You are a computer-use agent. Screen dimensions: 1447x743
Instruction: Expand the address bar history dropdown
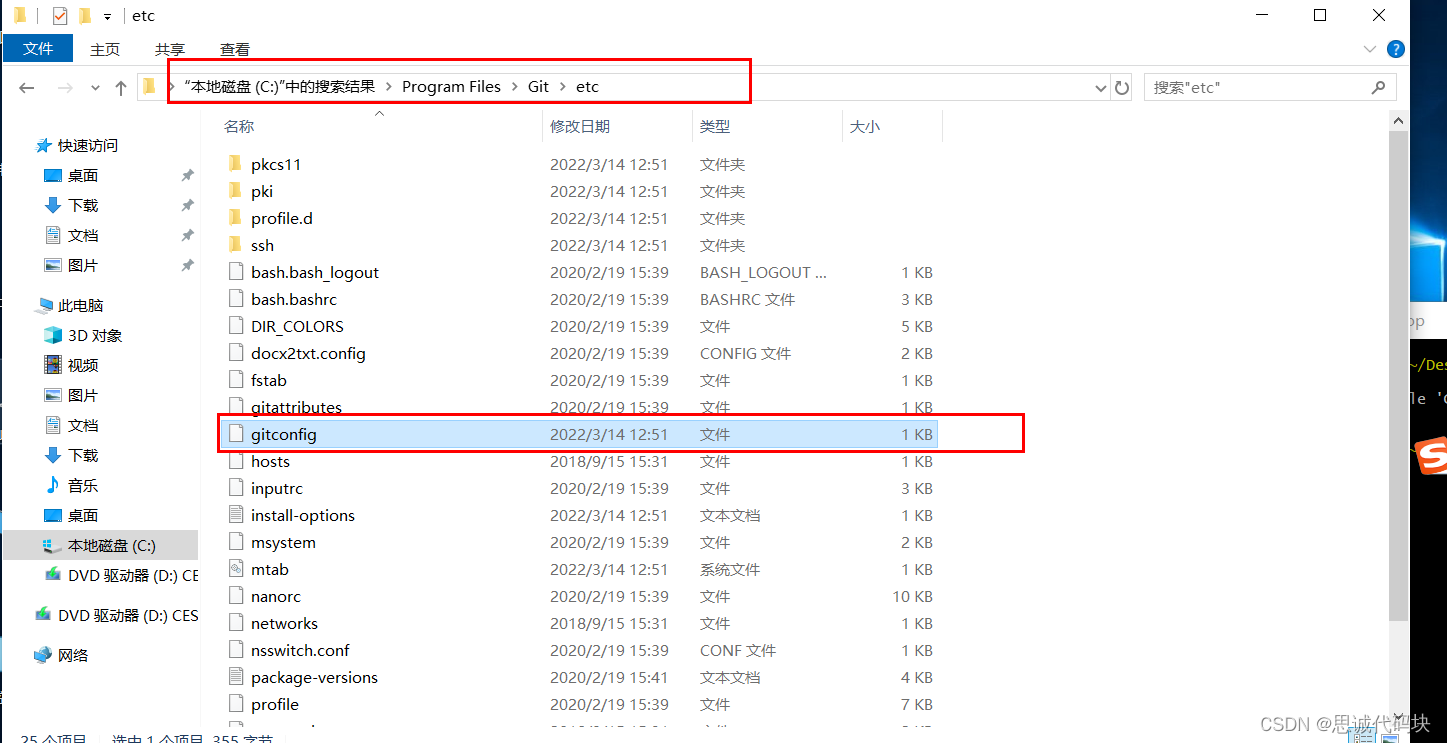[x=1102, y=88]
